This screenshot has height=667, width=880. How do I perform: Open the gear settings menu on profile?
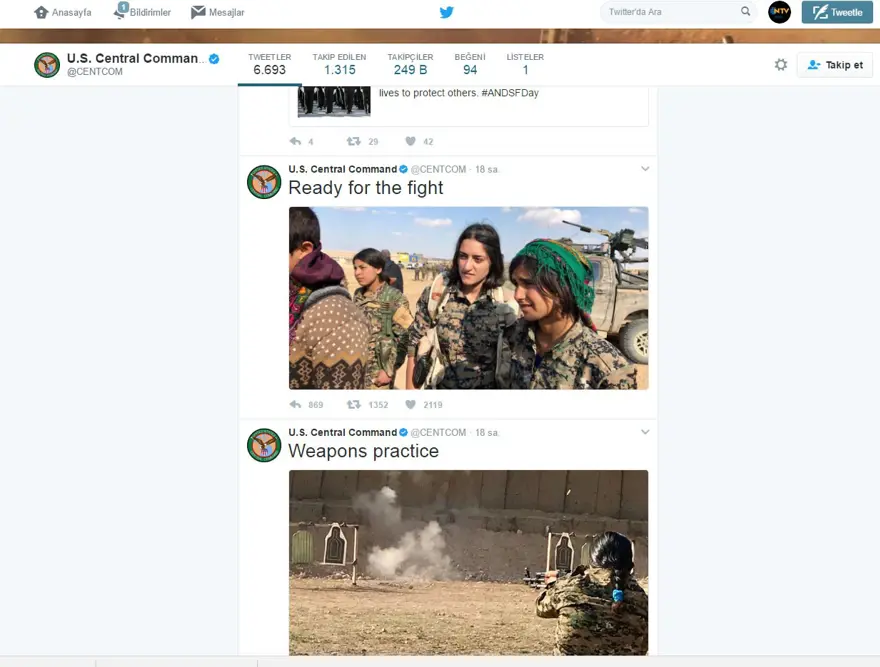point(780,65)
